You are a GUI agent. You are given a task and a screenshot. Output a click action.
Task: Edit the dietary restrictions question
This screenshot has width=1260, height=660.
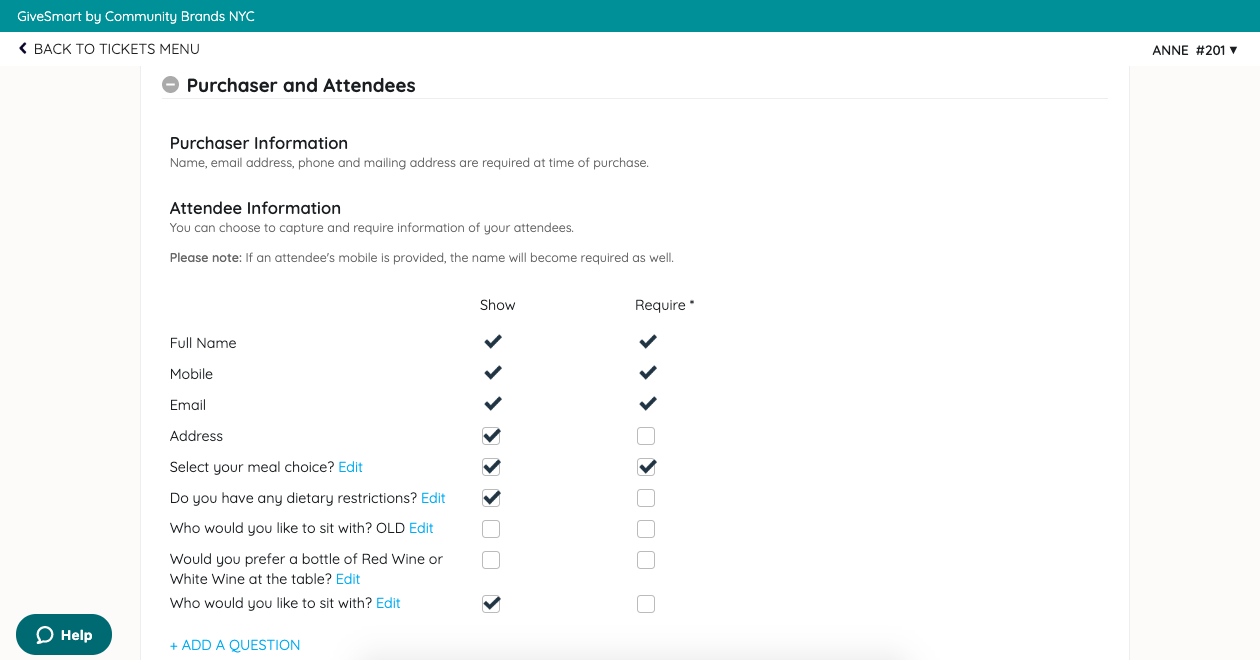[x=433, y=498]
